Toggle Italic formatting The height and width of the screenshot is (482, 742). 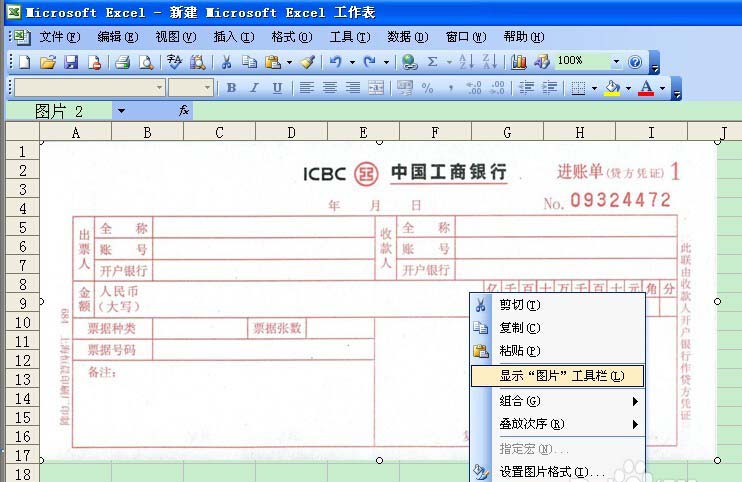click(x=253, y=88)
